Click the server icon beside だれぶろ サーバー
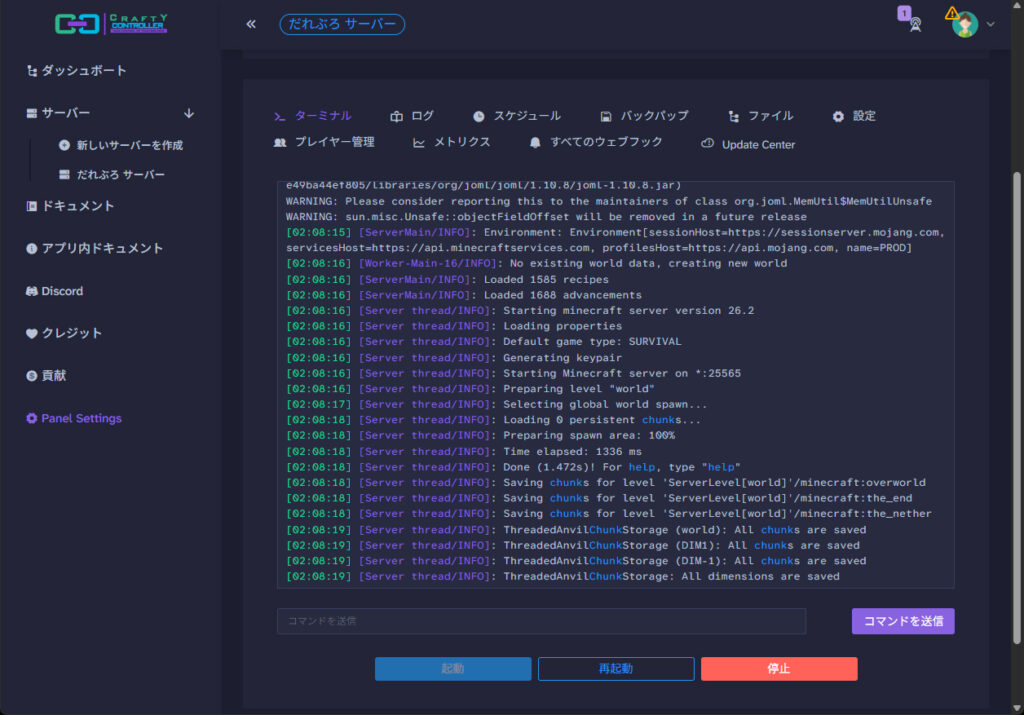 click(64, 174)
